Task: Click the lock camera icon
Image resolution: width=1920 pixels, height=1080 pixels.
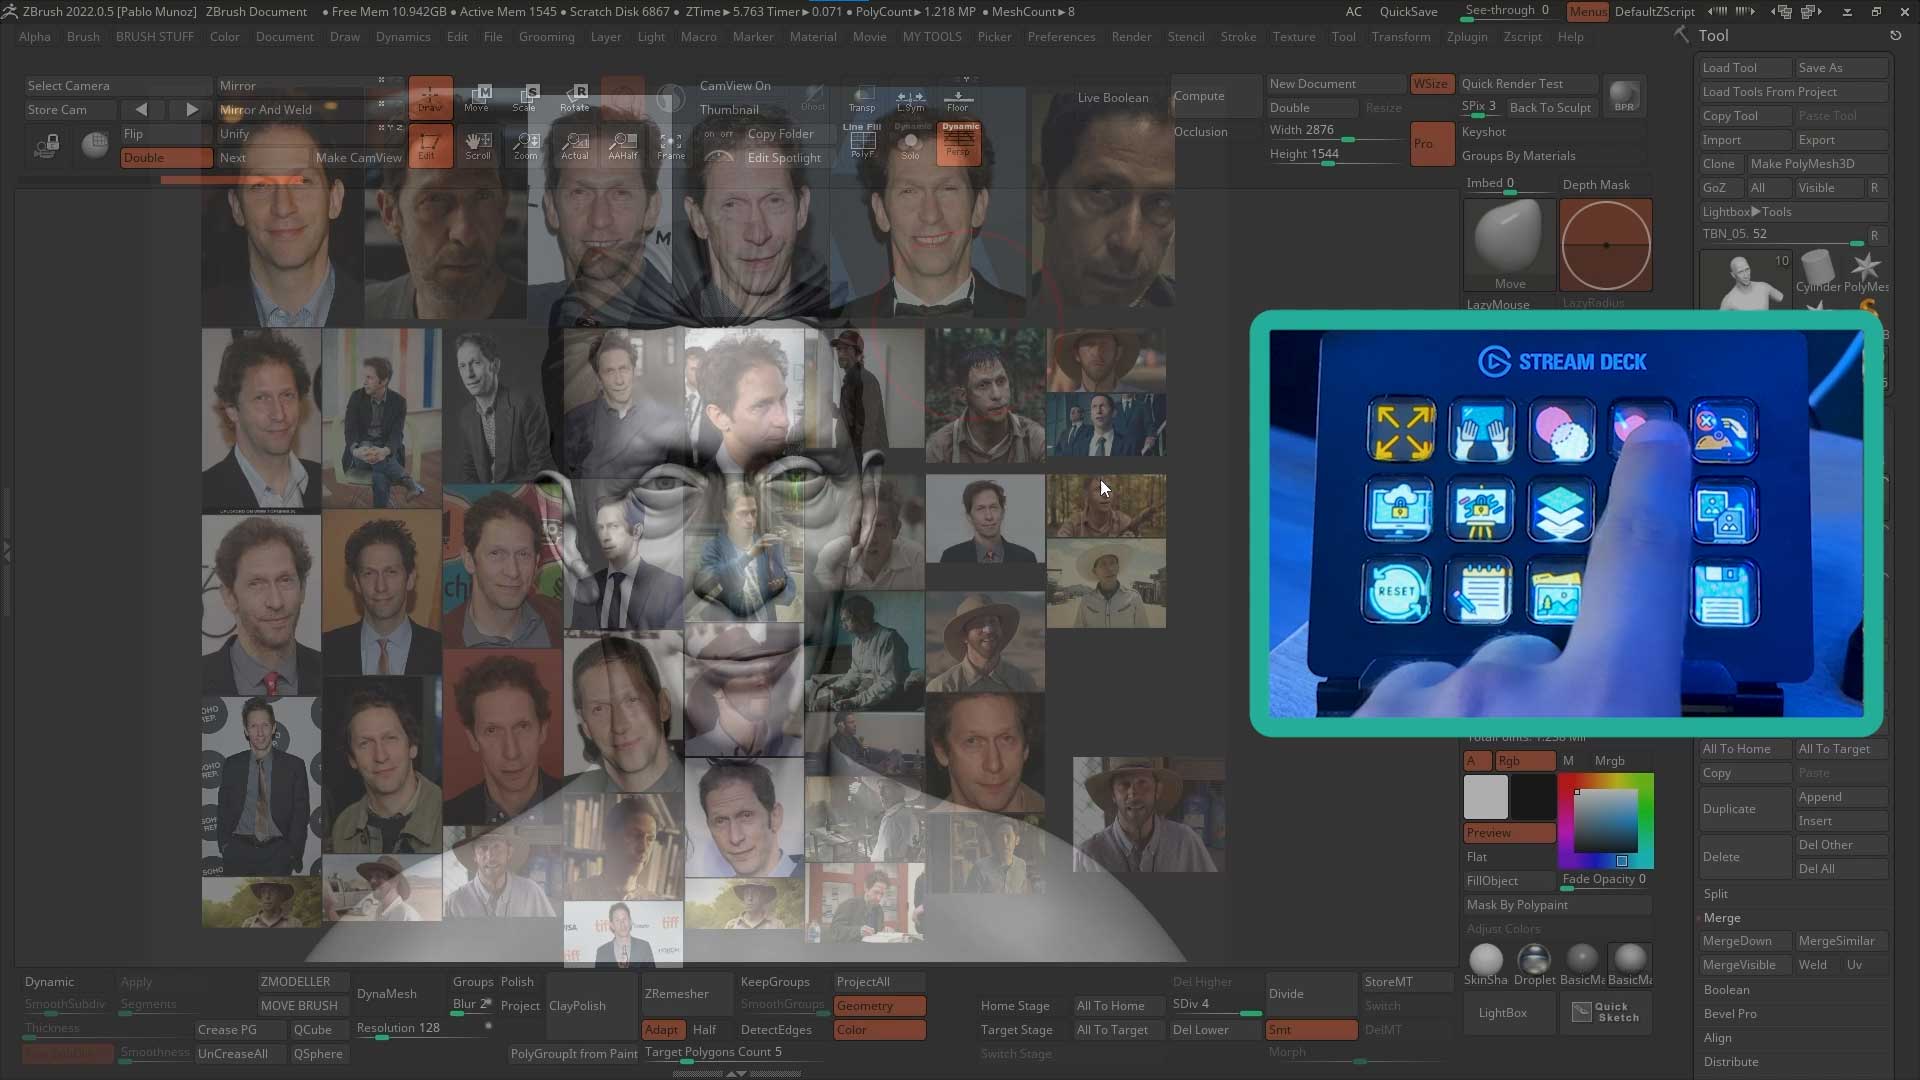Action: [x=47, y=147]
